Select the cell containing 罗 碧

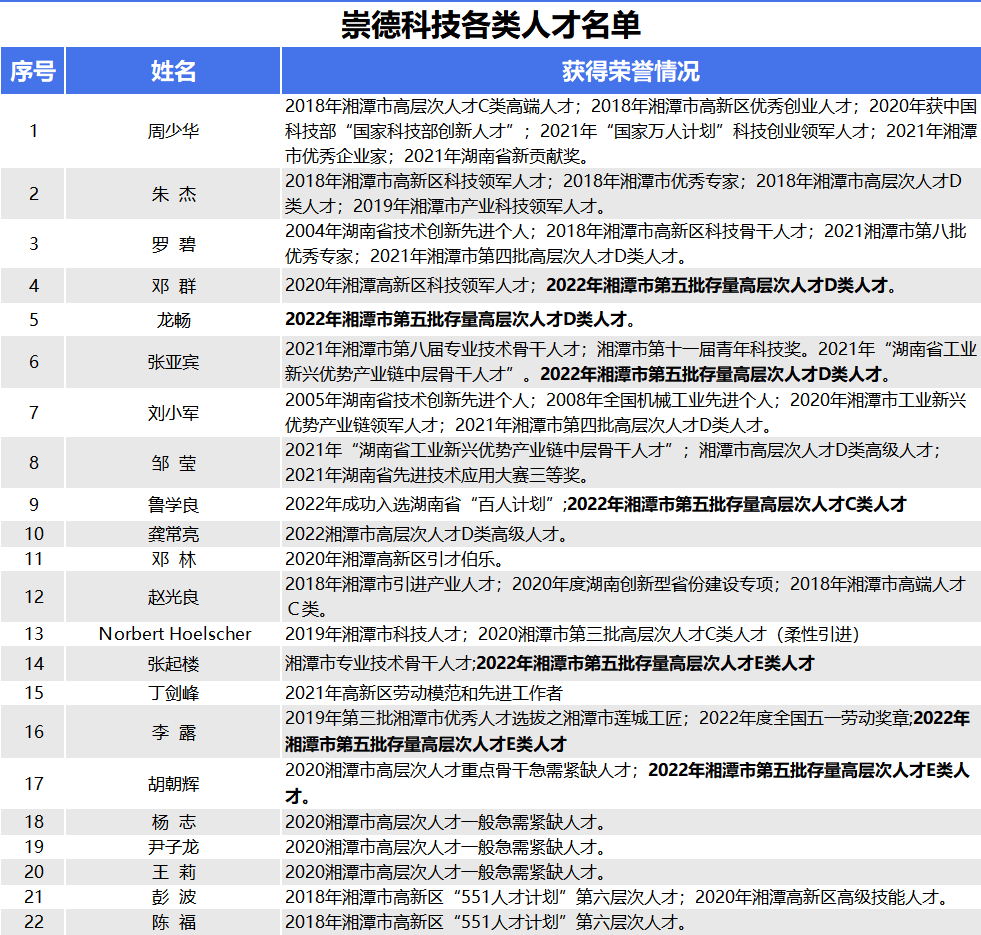(173, 243)
